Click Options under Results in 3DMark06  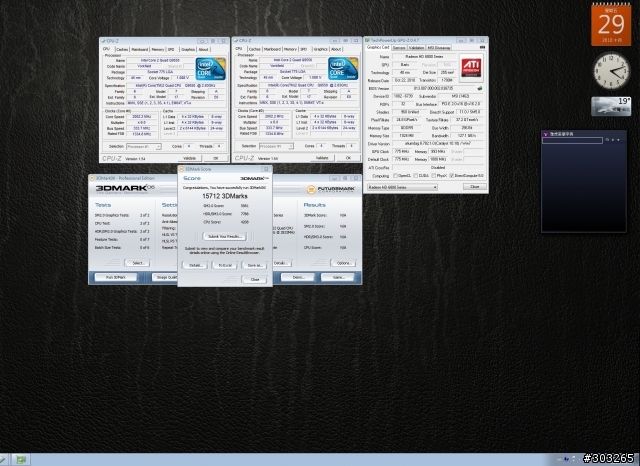point(343,263)
